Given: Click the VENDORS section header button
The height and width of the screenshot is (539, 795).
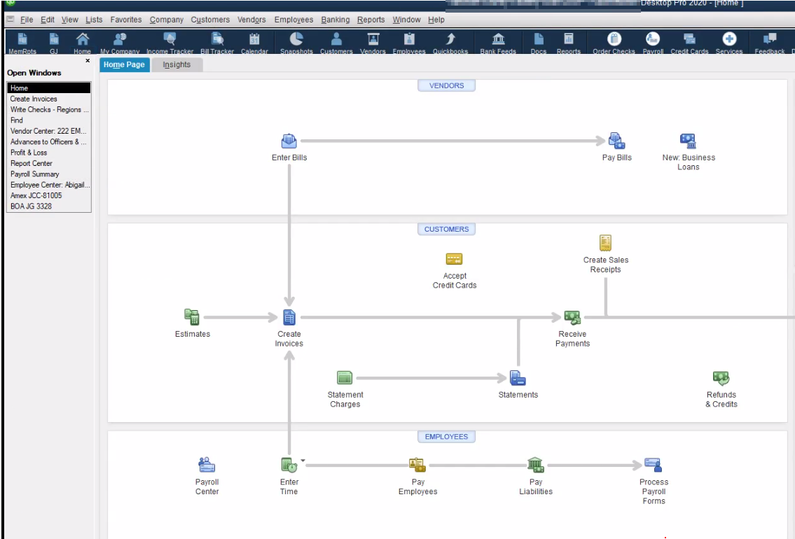Looking at the screenshot, I should [446, 86].
